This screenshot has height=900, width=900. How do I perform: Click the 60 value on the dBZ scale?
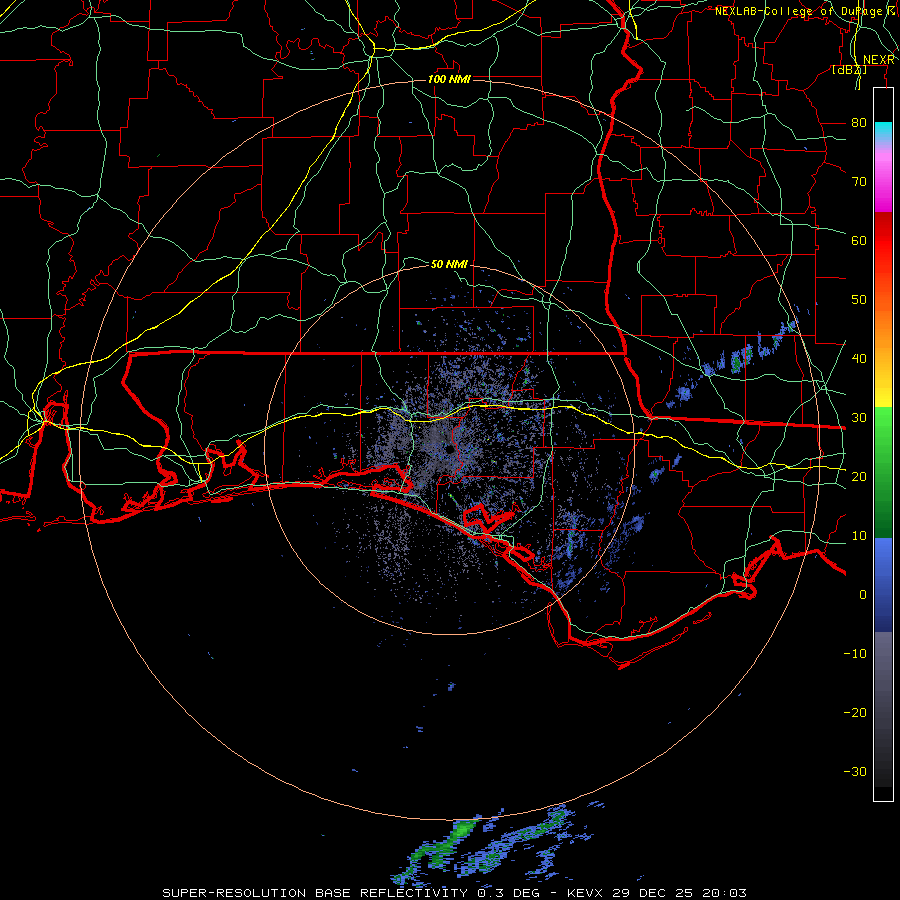(859, 240)
